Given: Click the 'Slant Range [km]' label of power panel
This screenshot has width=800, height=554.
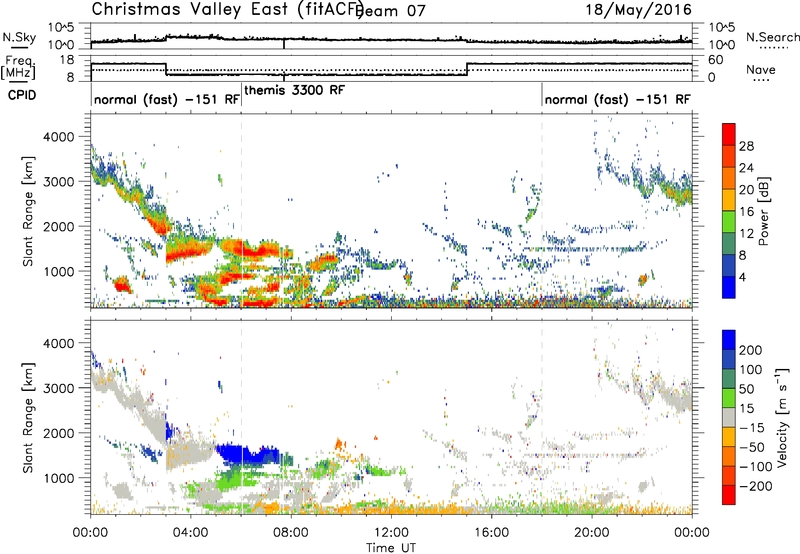Looking at the screenshot, I should tap(28, 211).
